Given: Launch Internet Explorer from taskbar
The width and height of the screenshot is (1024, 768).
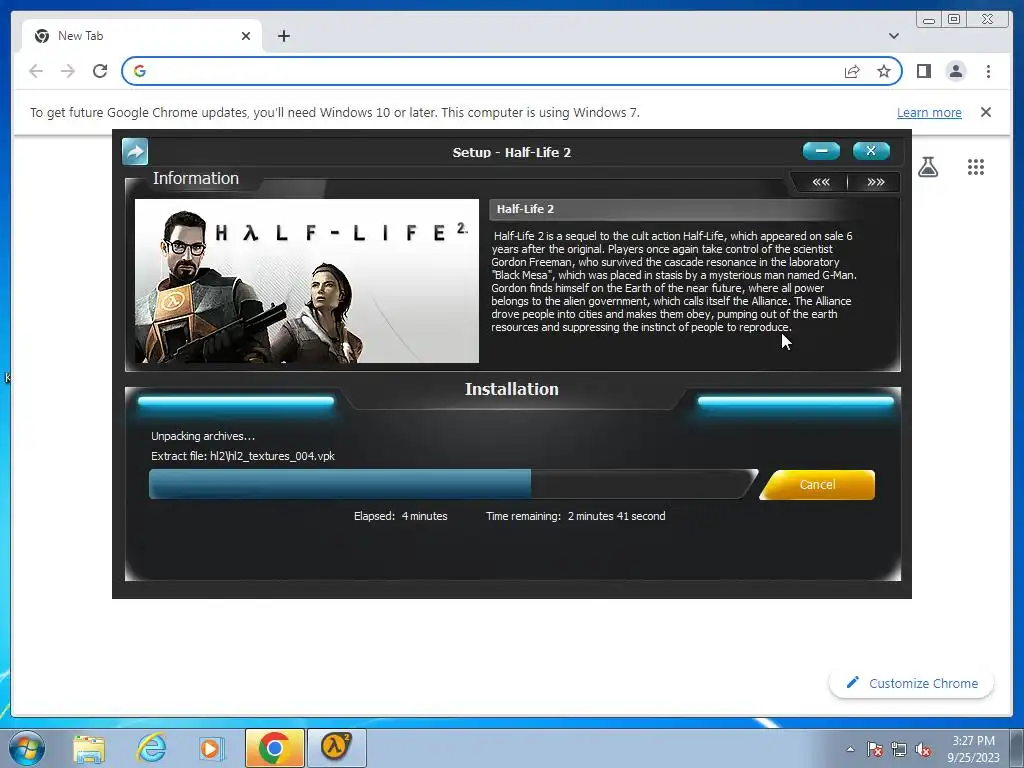Looking at the screenshot, I should (x=151, y=748).
